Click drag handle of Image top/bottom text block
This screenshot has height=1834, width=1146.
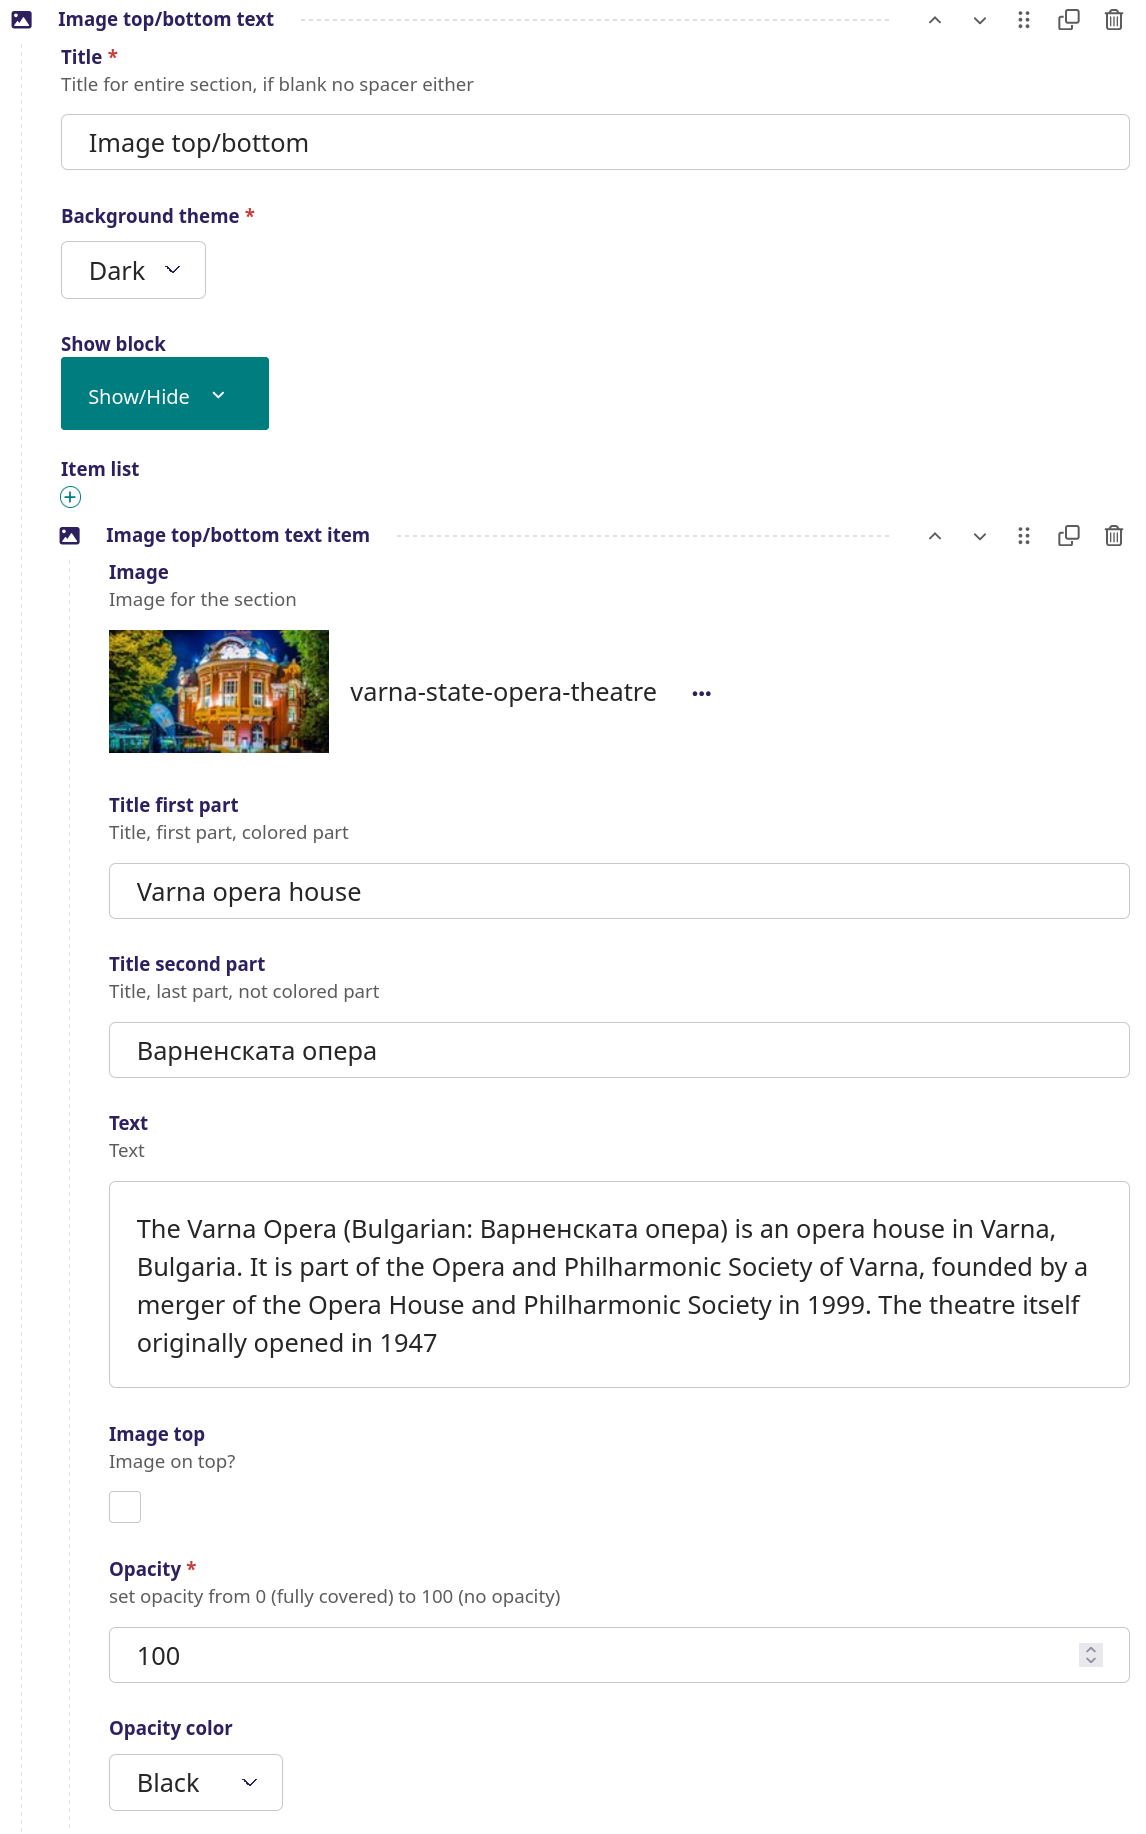pos(1023,20)
